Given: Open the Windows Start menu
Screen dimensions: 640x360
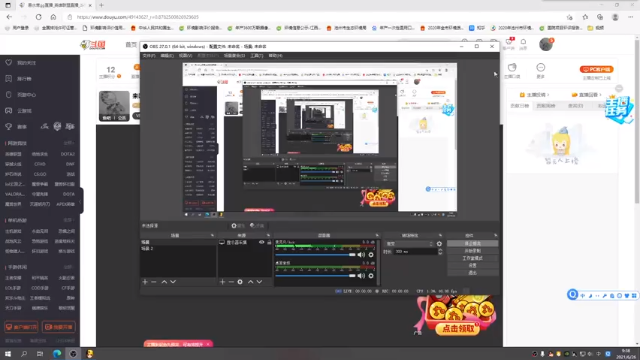Looking at the screenshot, I should 8,354.
